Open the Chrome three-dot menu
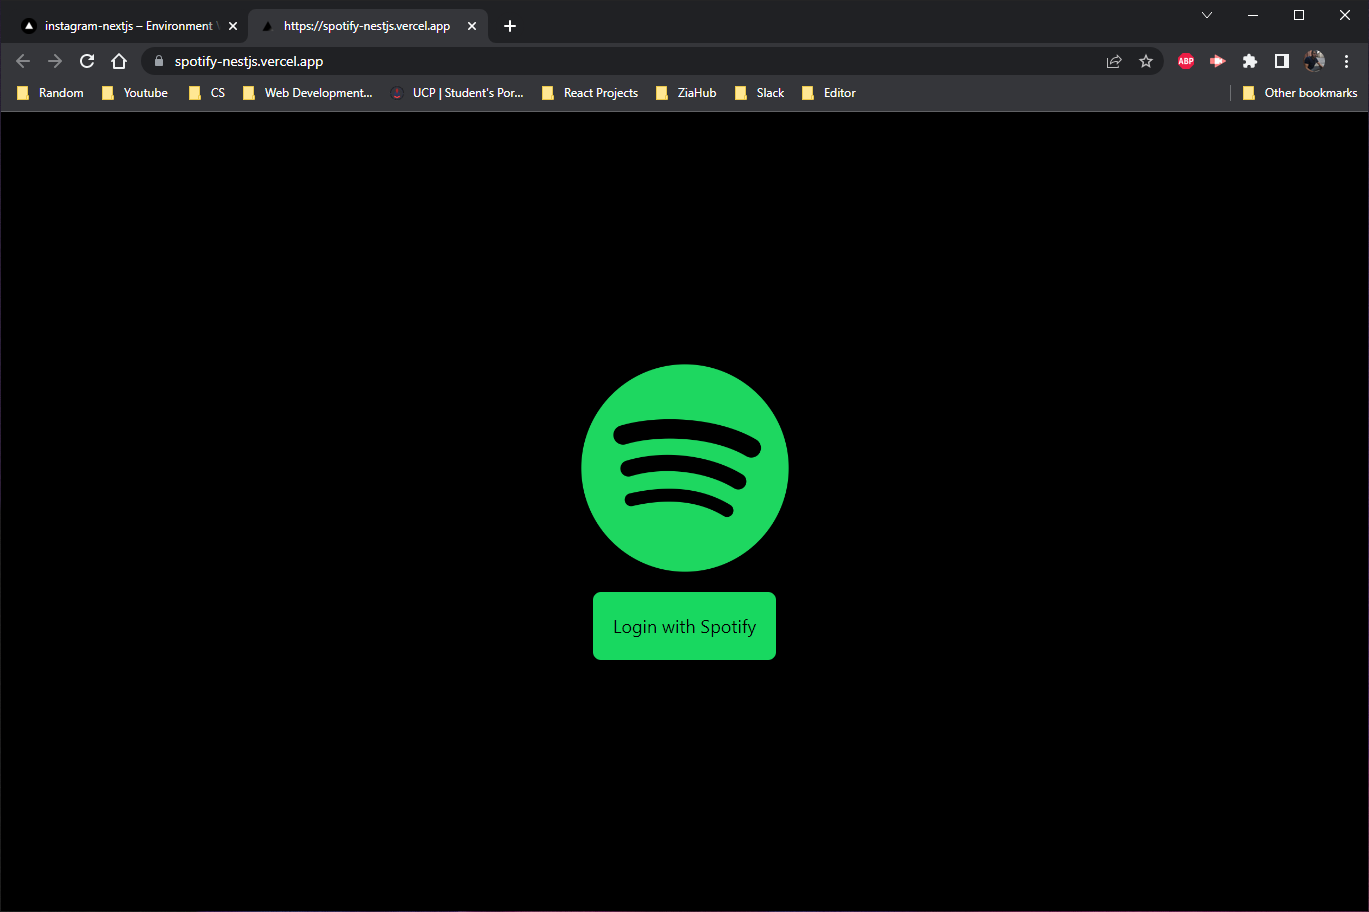1369x912 pixels. pos(1346,61)
